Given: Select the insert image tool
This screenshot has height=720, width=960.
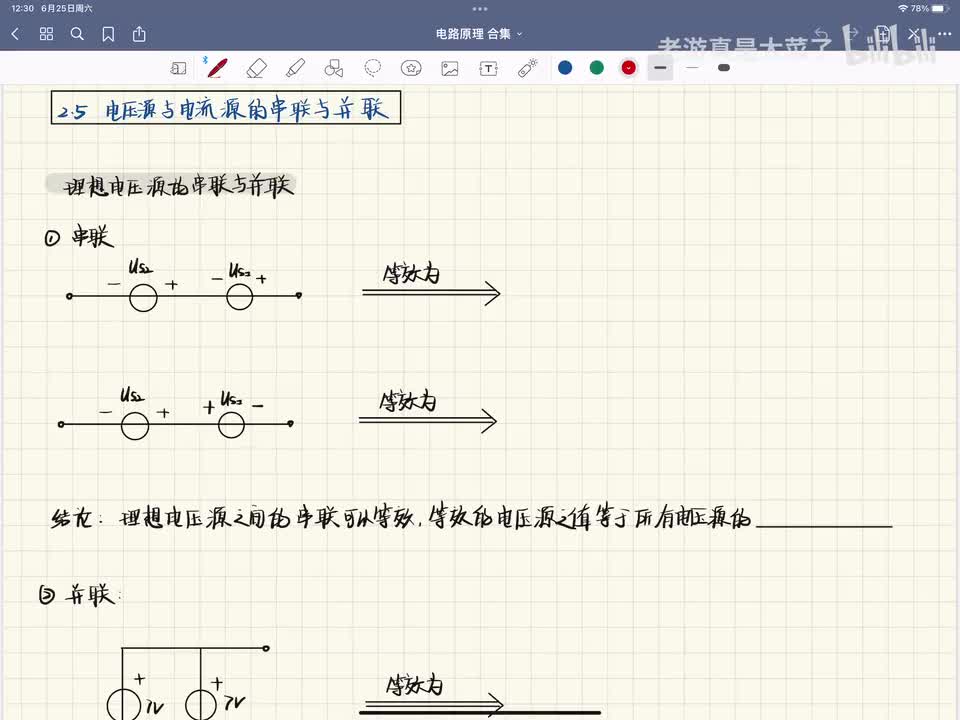Looking at the screenshot, I should pos(450,68).
